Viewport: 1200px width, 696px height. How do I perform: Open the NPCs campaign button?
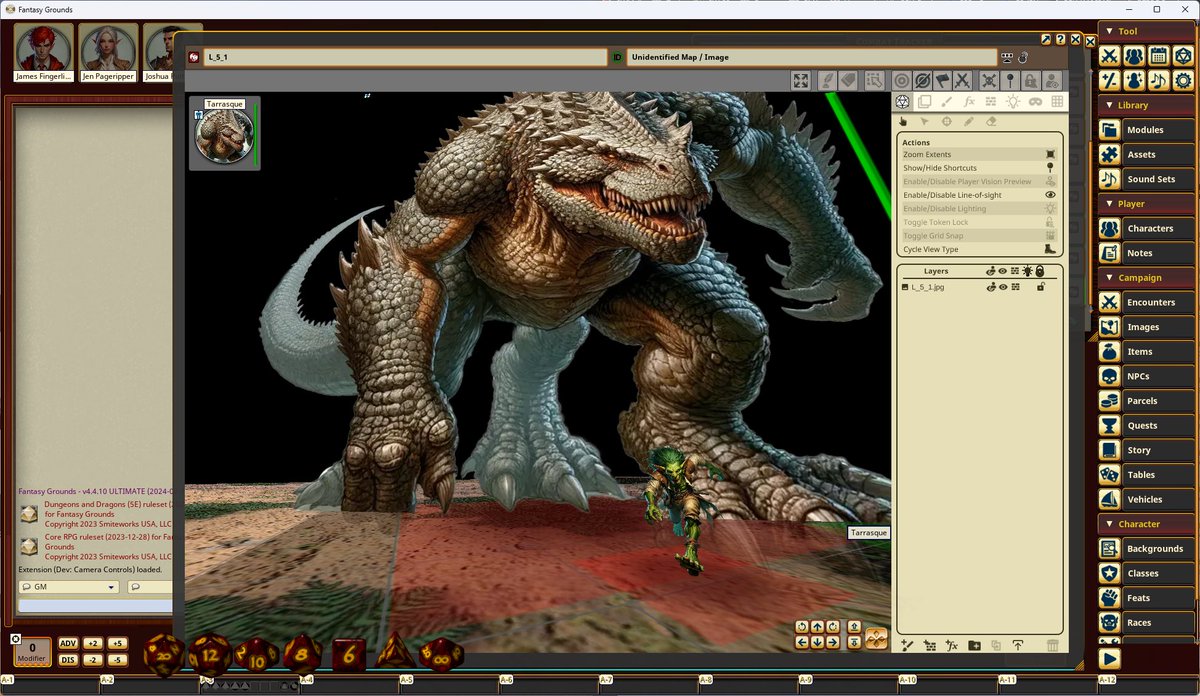point(1146,376)
